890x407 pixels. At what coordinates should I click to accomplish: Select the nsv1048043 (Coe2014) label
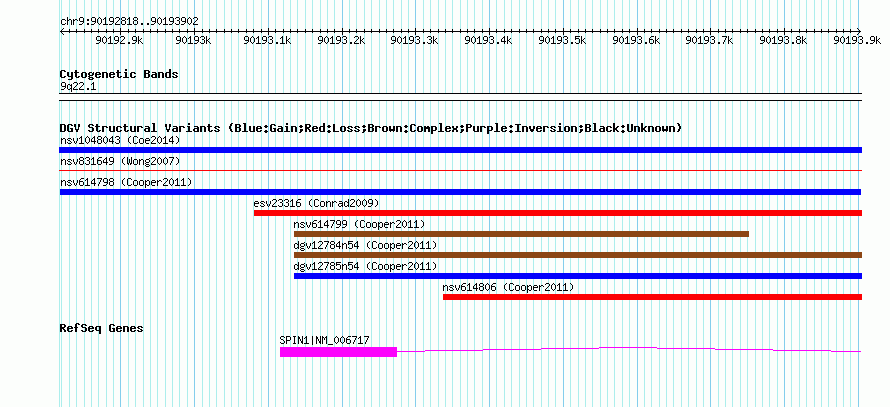(x=120, y=140)
